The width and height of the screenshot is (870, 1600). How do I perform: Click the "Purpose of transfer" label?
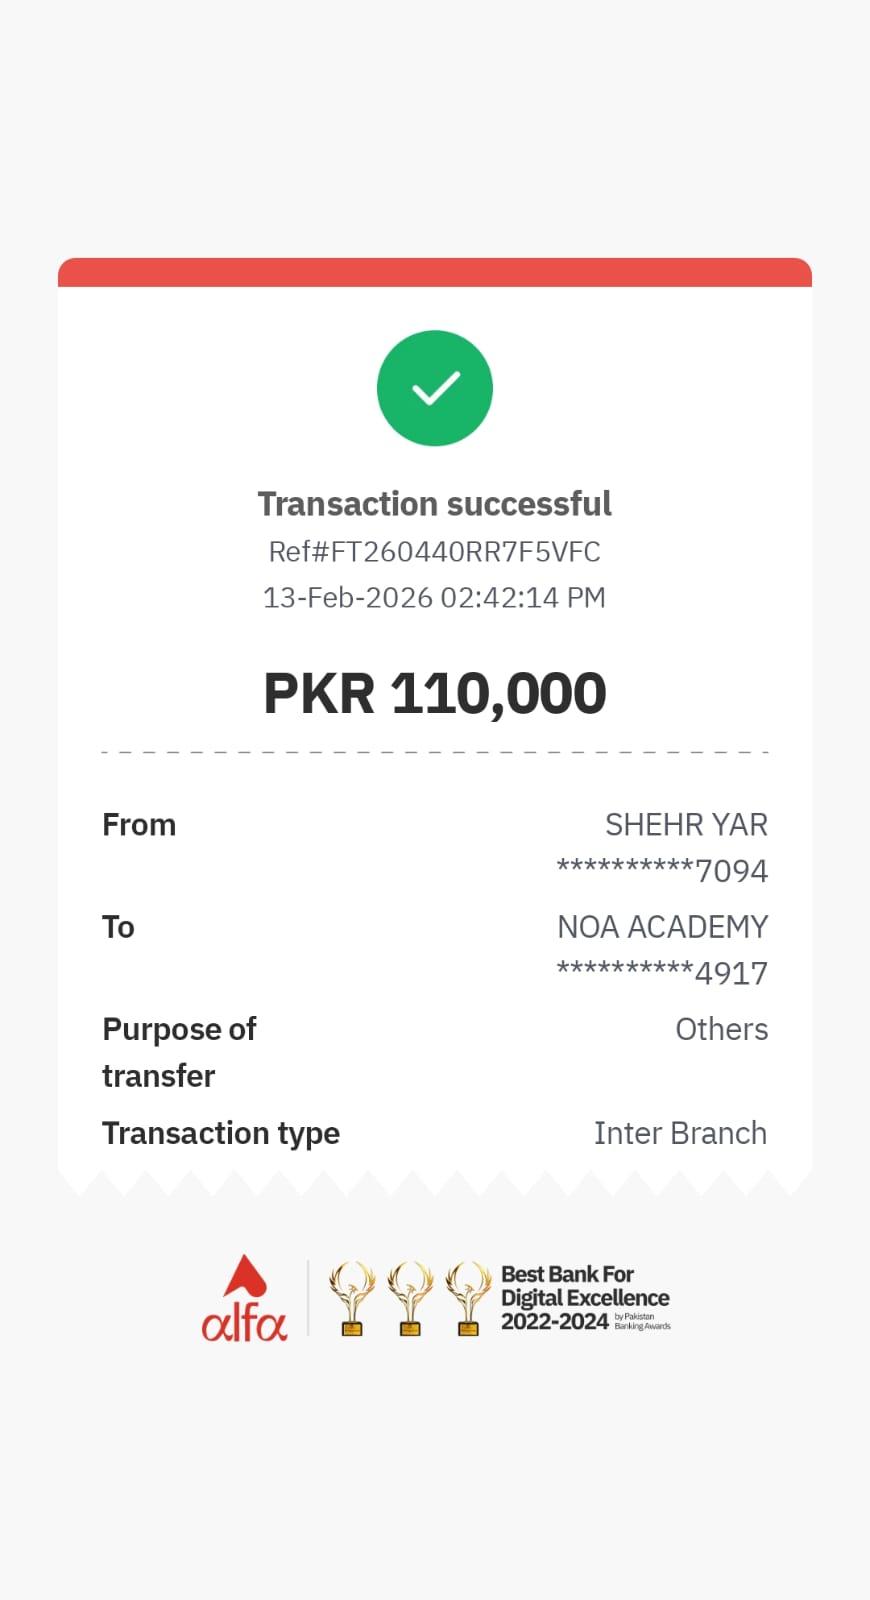point(179,1052)
